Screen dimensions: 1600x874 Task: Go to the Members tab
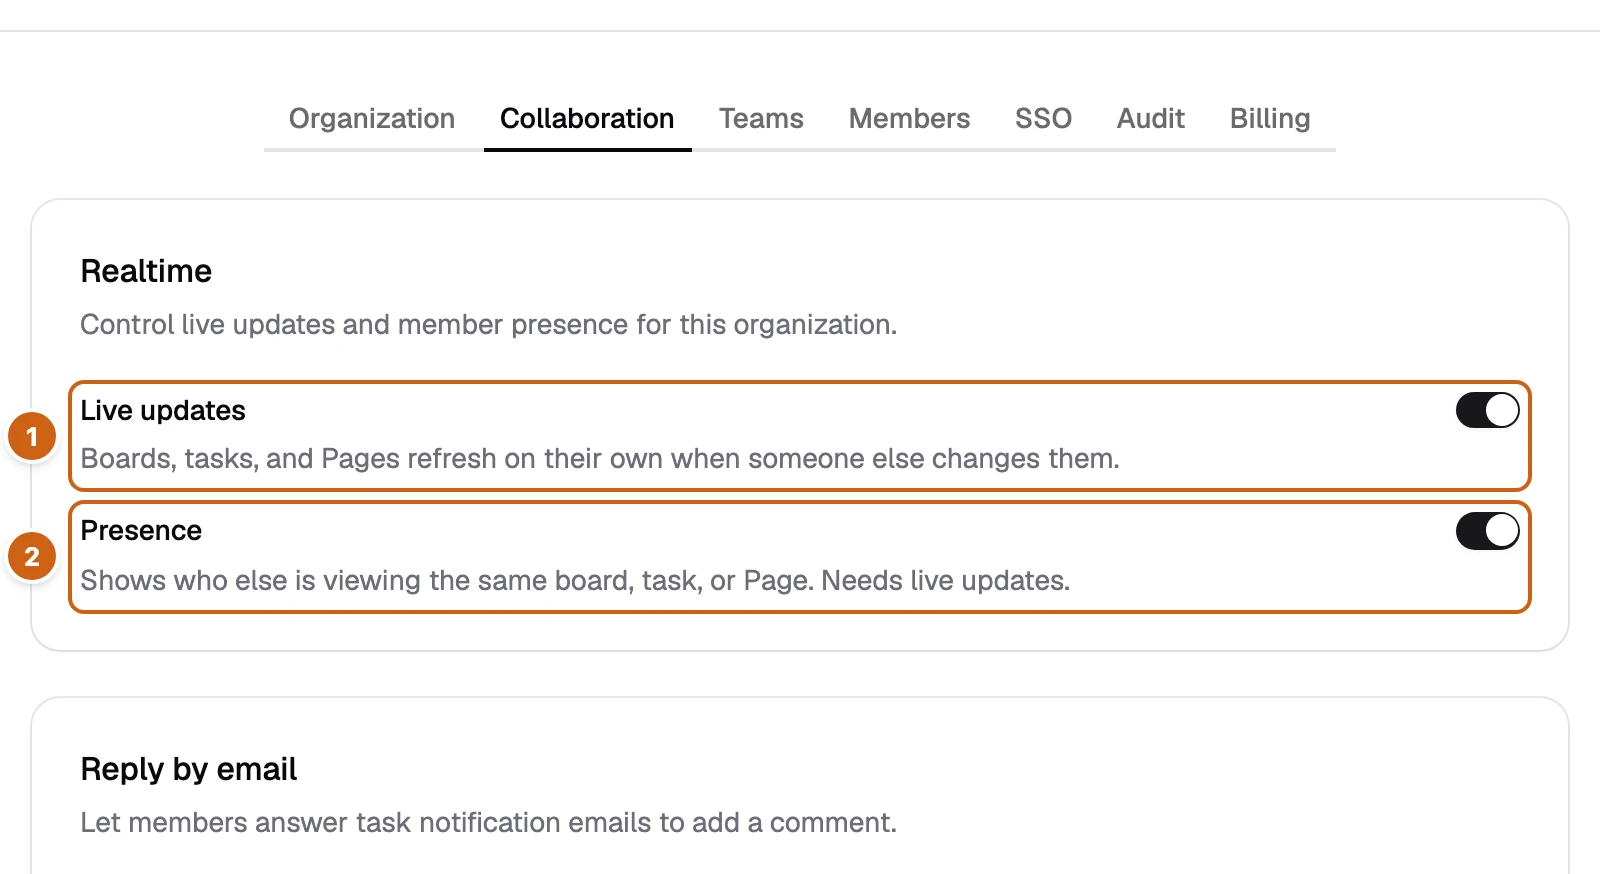tap(909, 119)
